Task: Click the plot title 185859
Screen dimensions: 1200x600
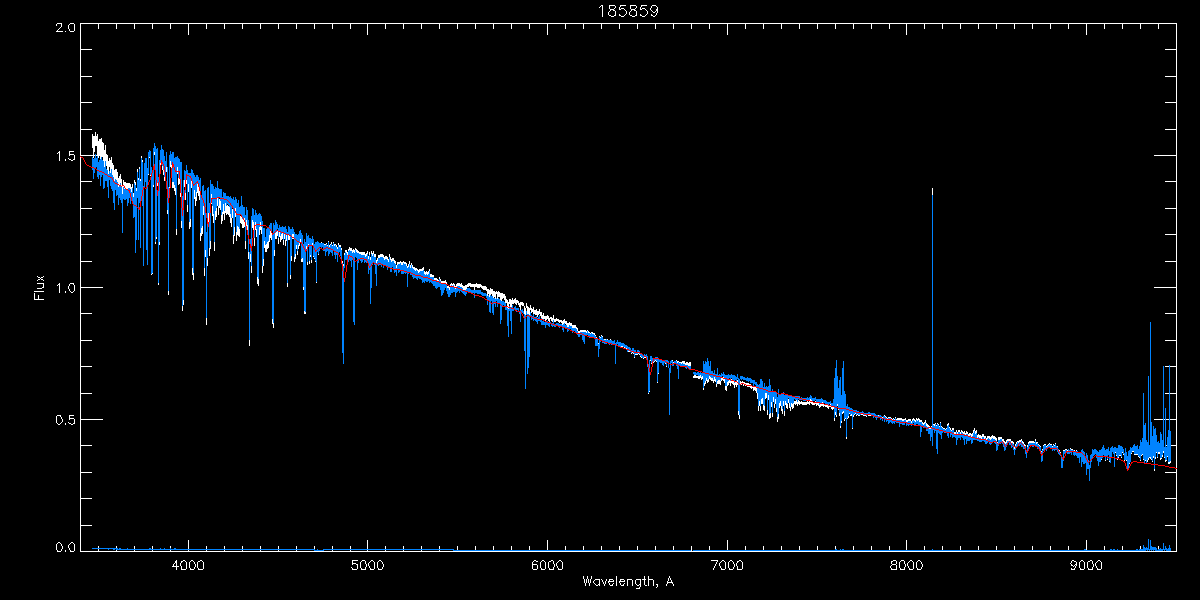Action: [628, 13]
